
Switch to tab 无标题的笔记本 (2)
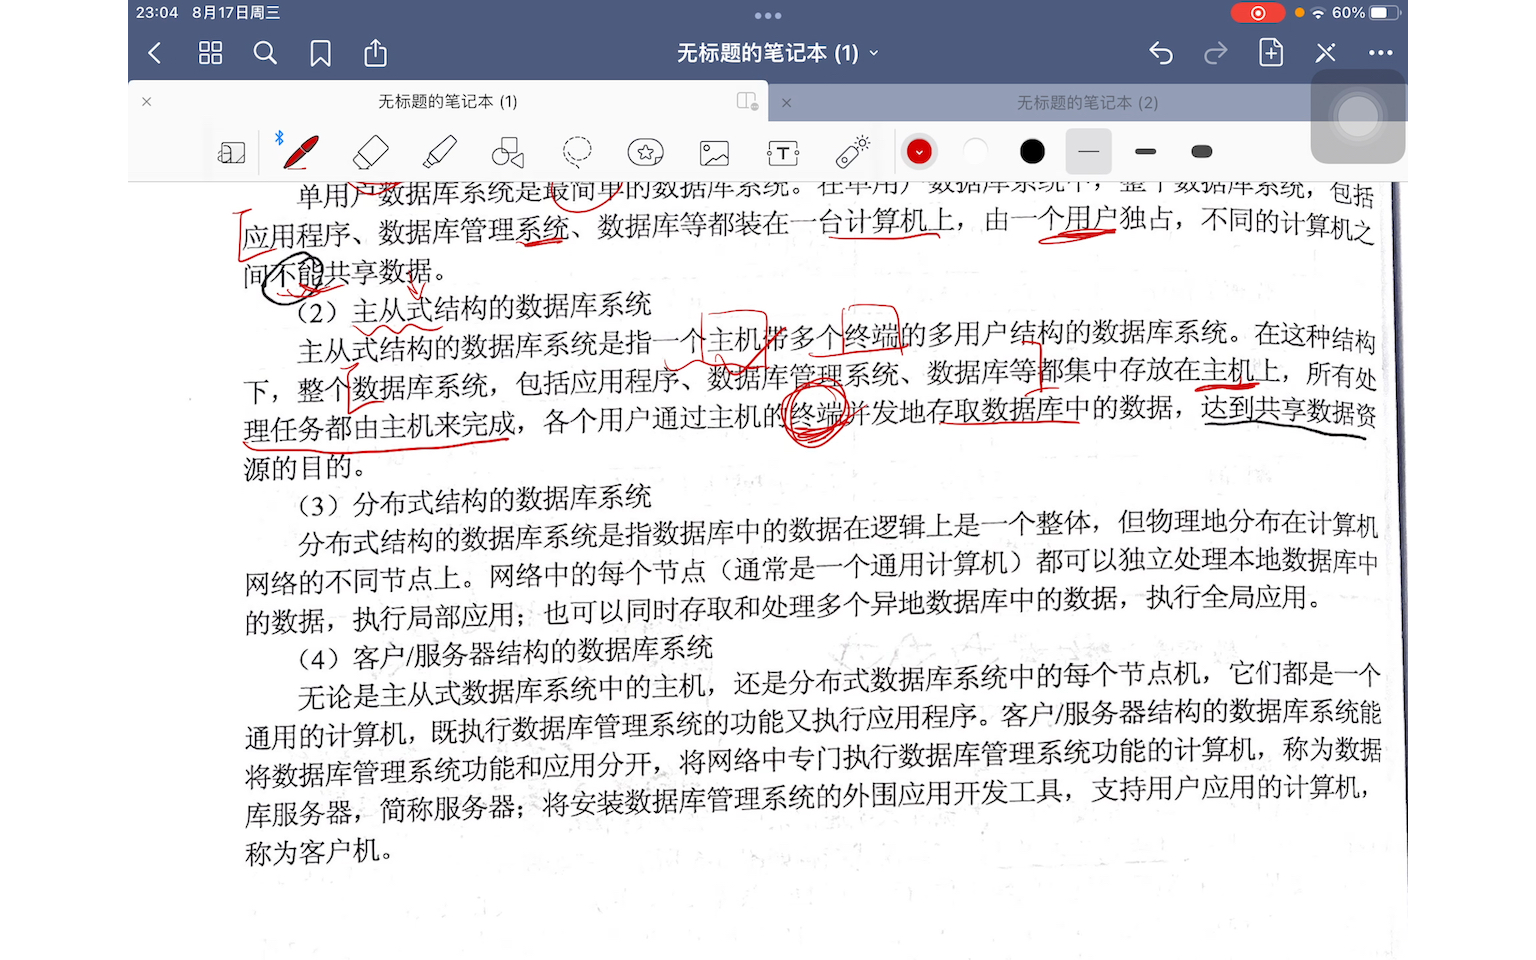1087,103
